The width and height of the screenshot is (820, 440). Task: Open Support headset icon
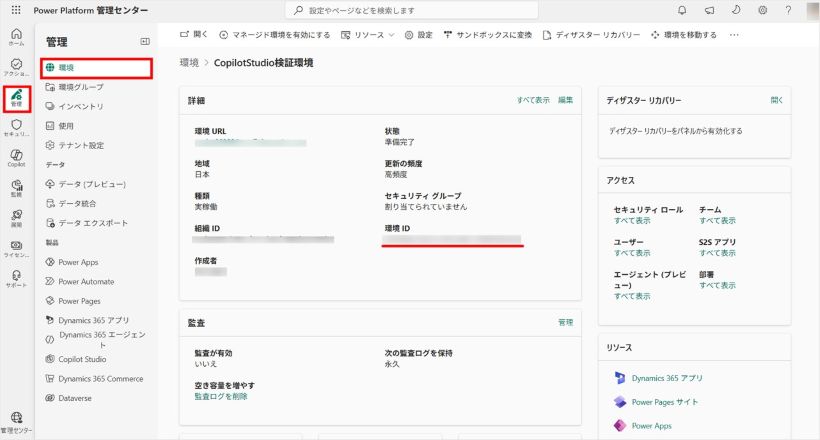click(16, 278)
